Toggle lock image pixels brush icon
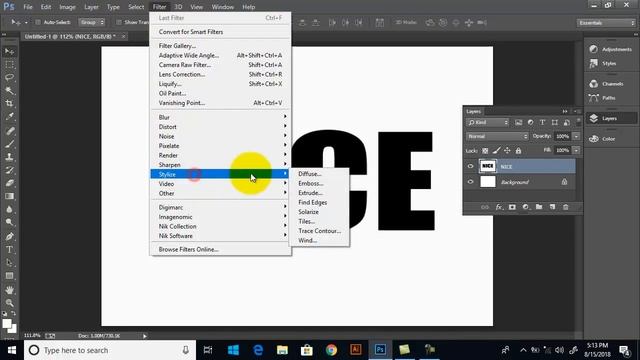The height and width of the screenshot is (360, 640). tap(496, 151)
